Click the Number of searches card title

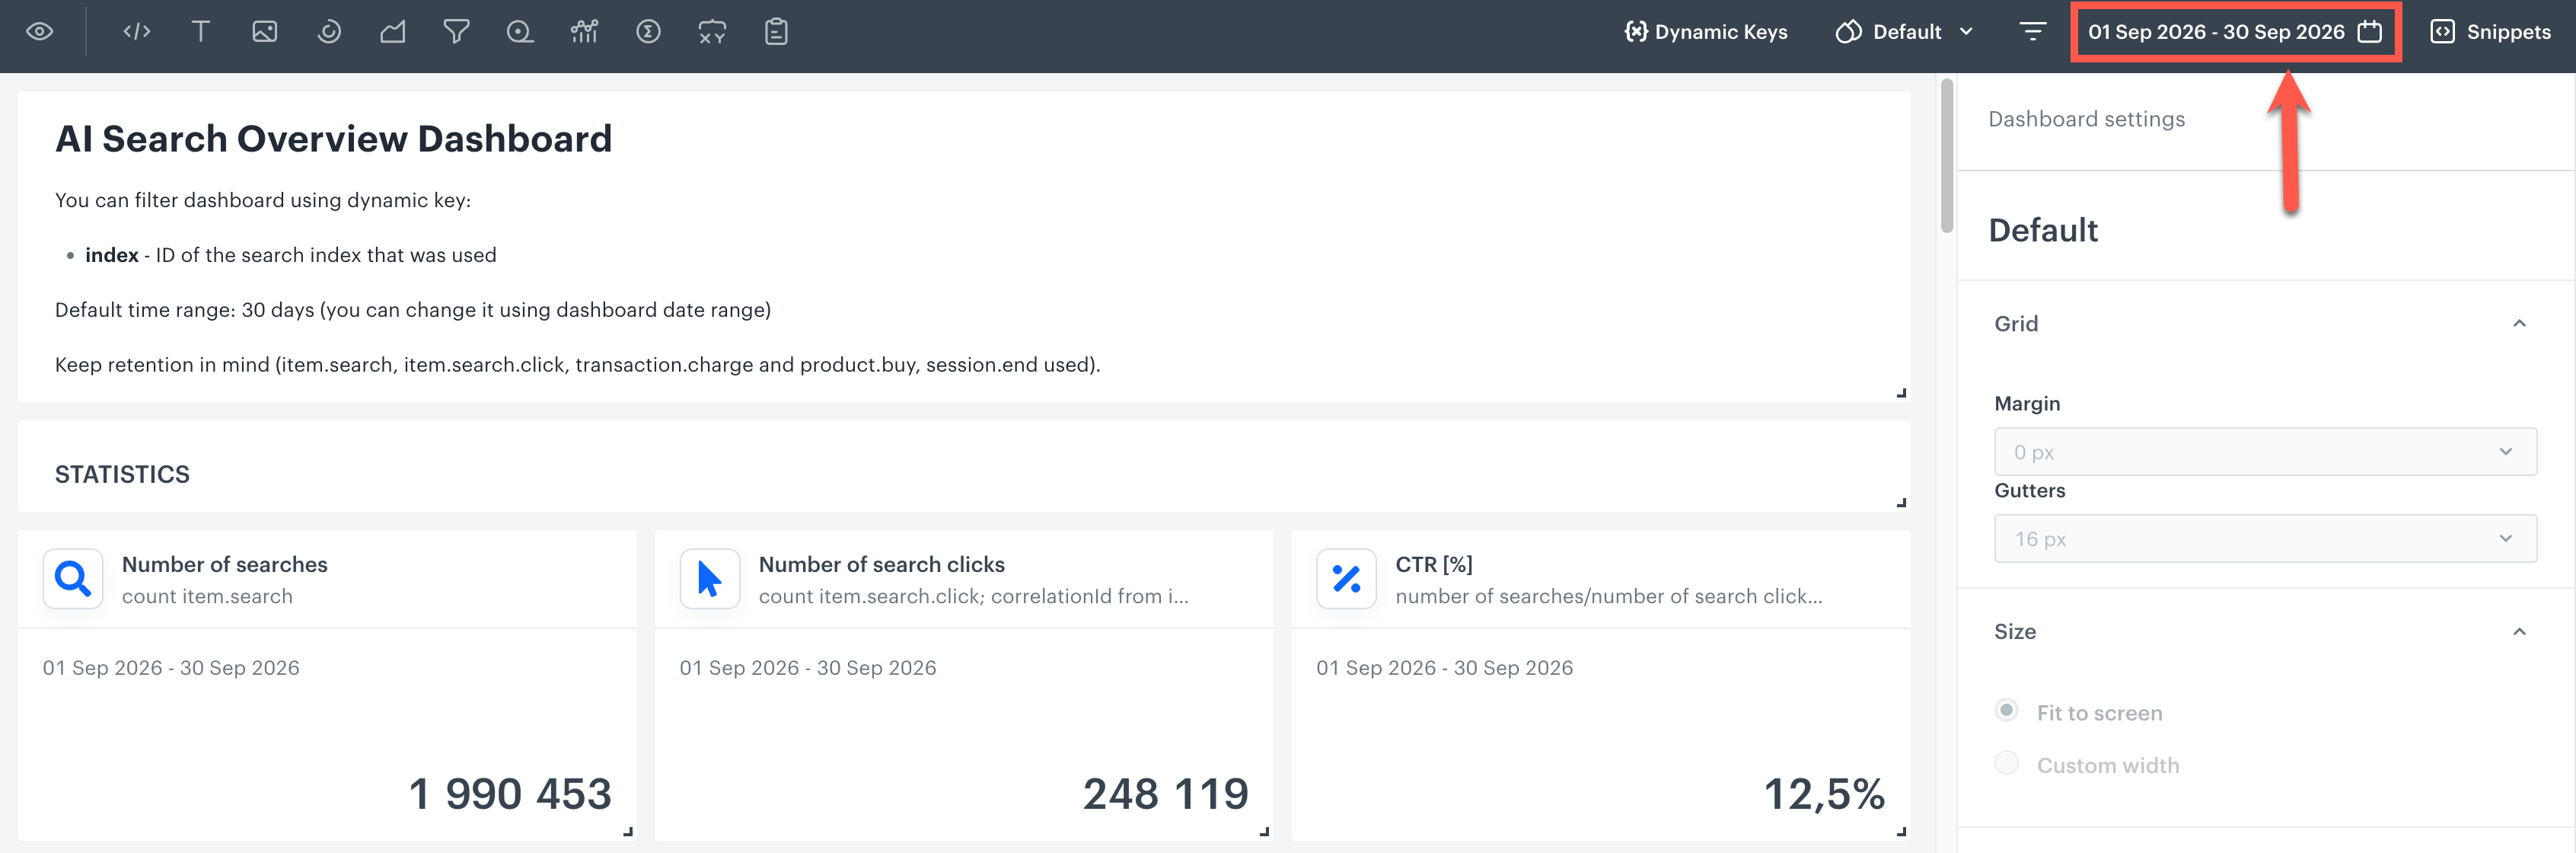[x=225, y=564]
